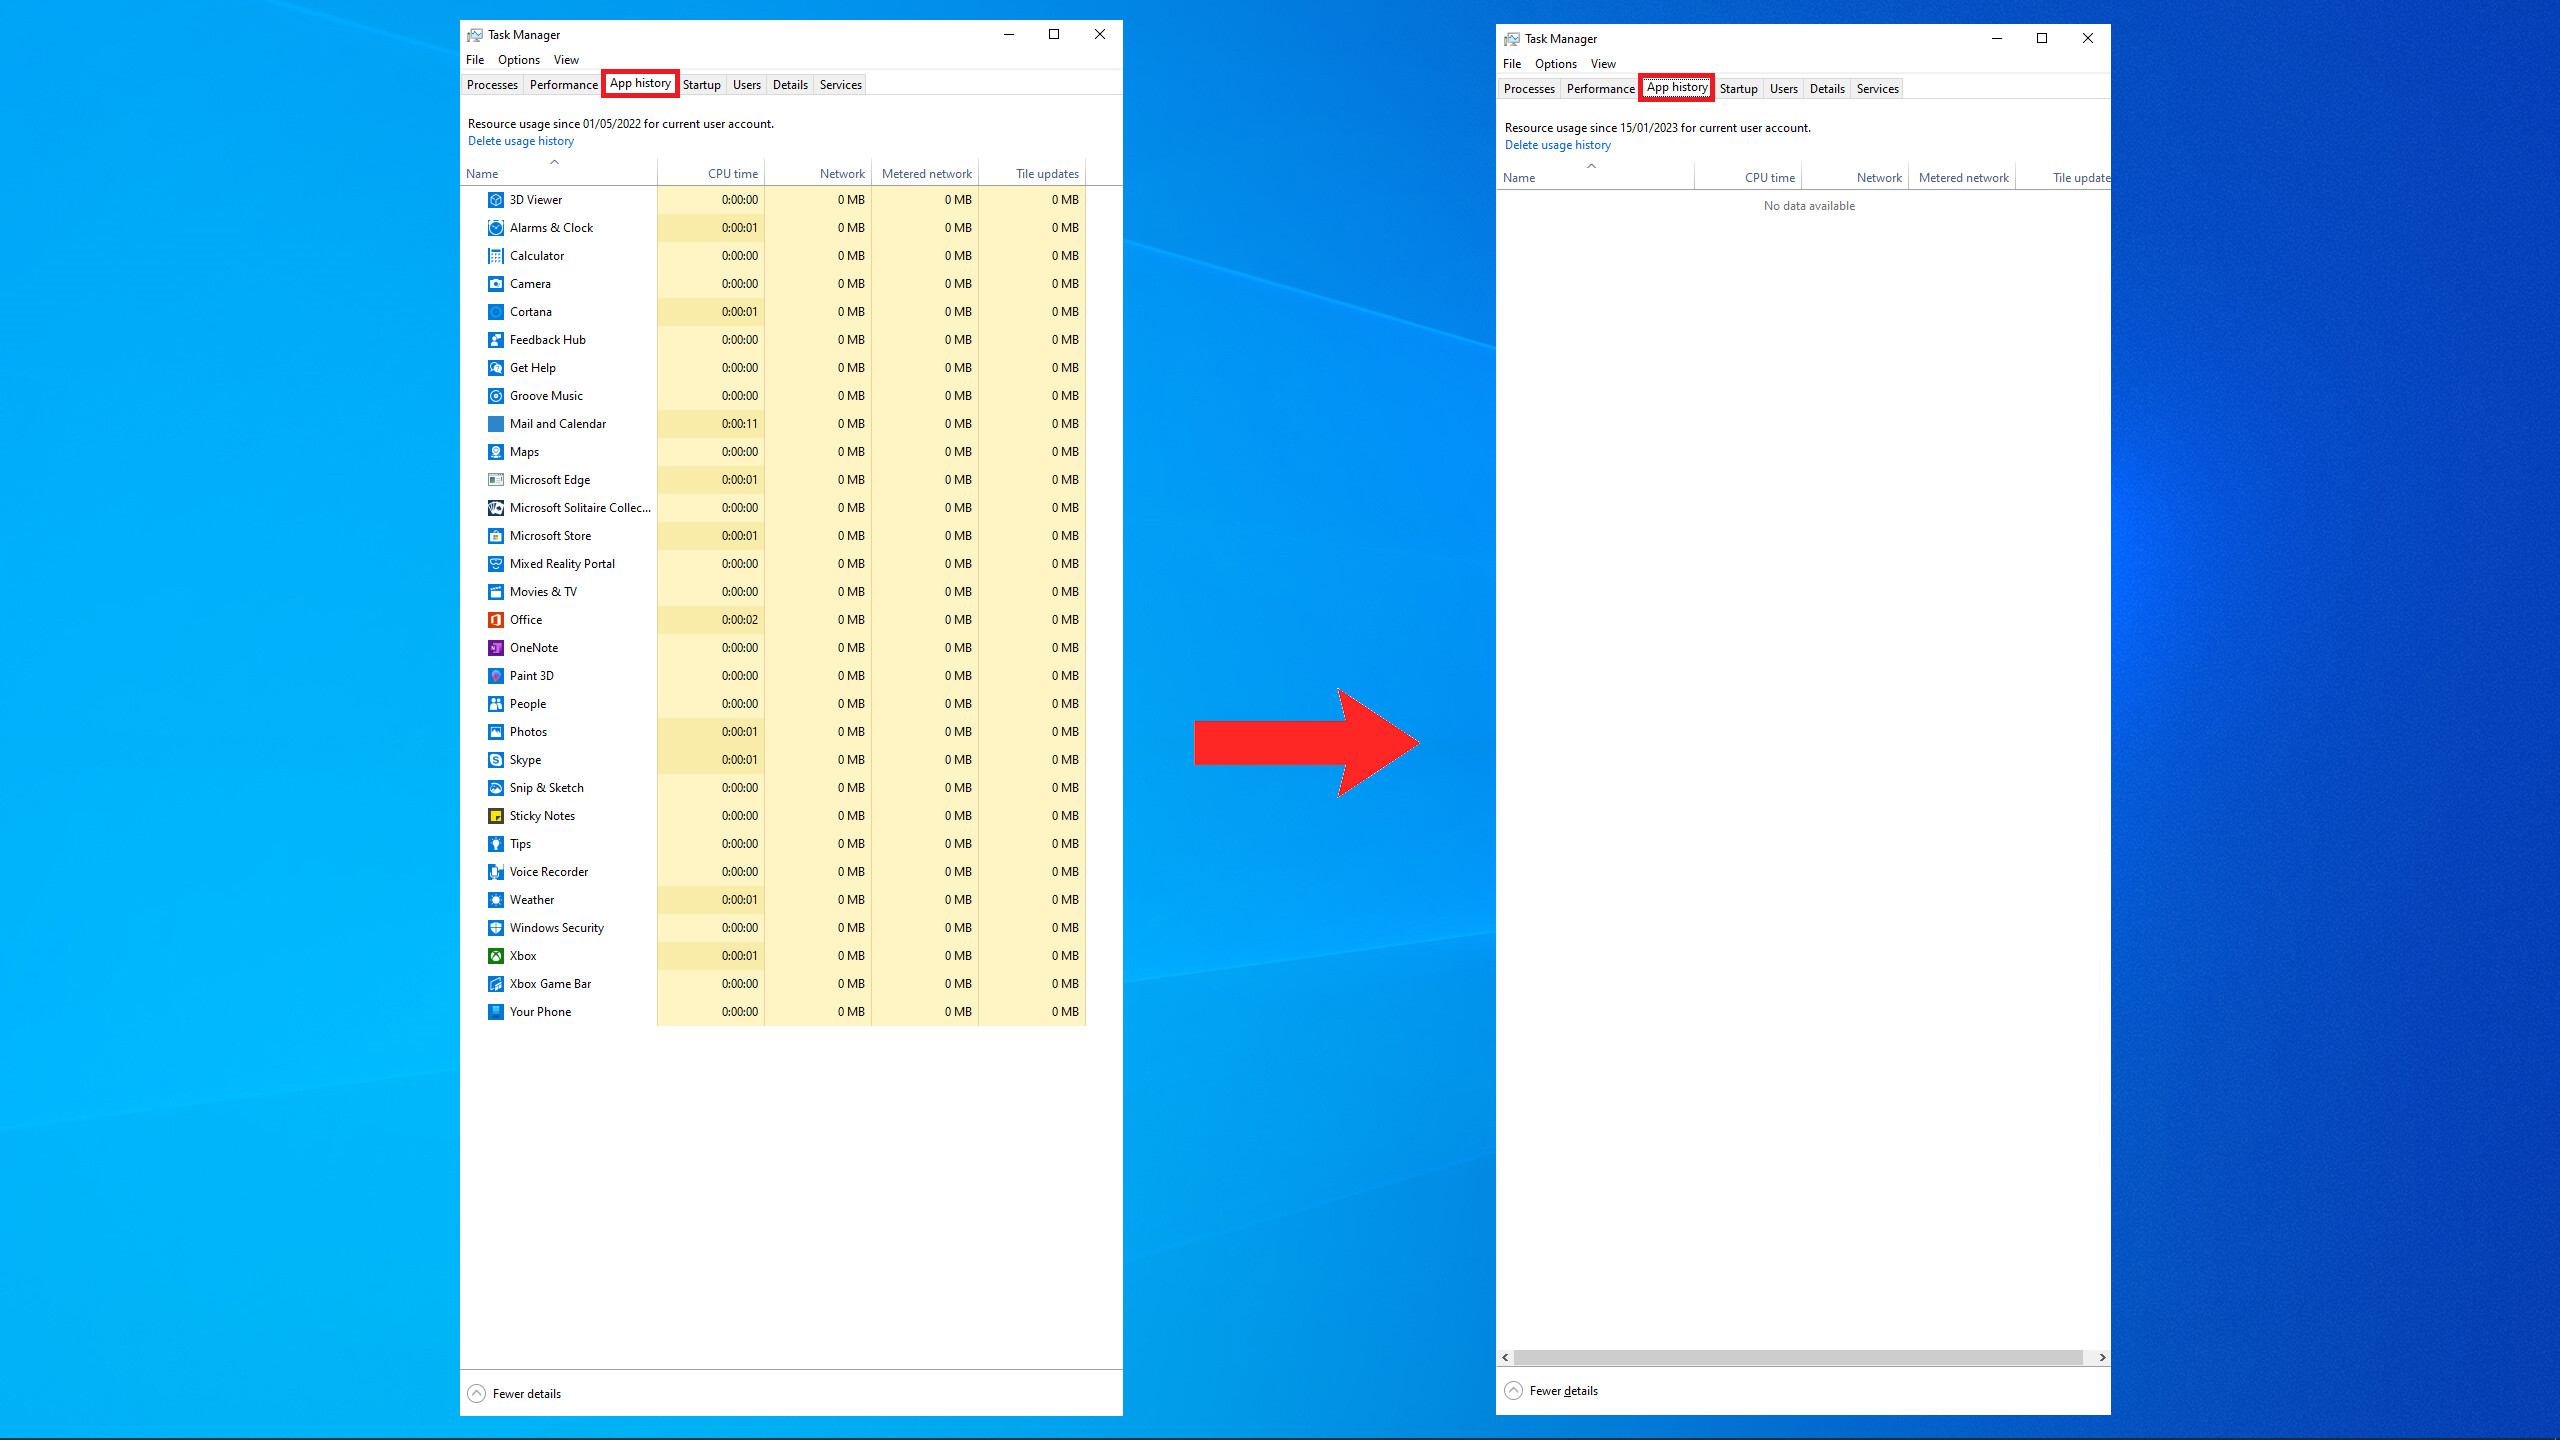Click the Office app icon

pos(495,620)
